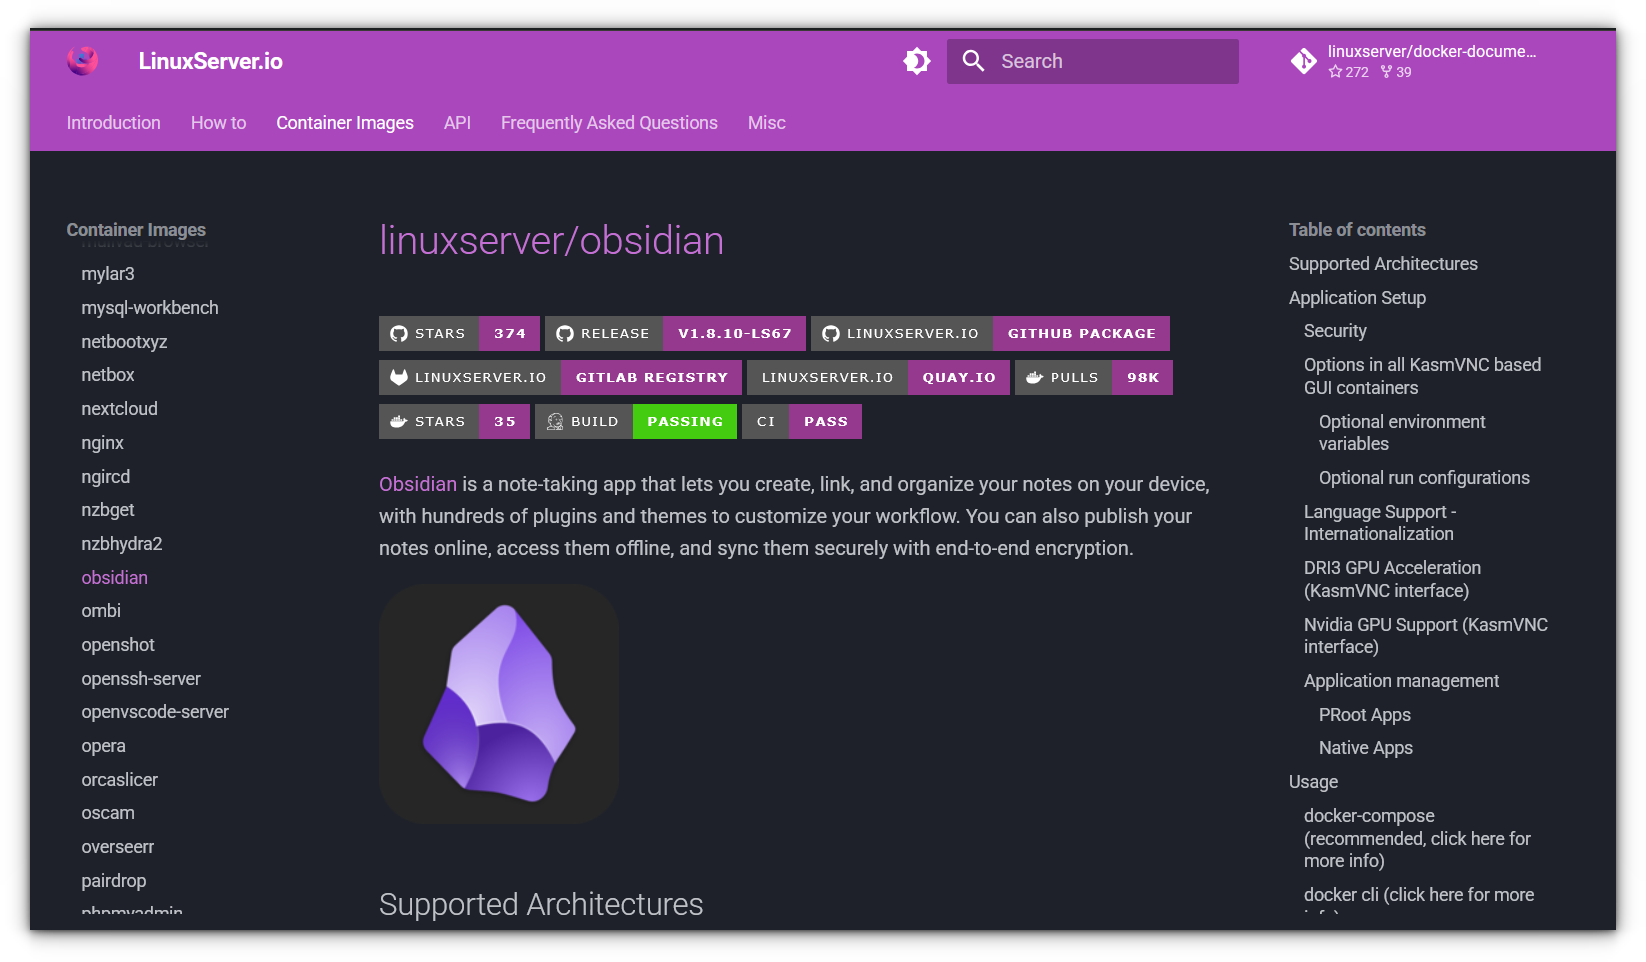Go to Options in all KasmVNC based GUI containers
Image resolution: width=1646 pixels, height=962 pixels.
(x=1422, y=376)
